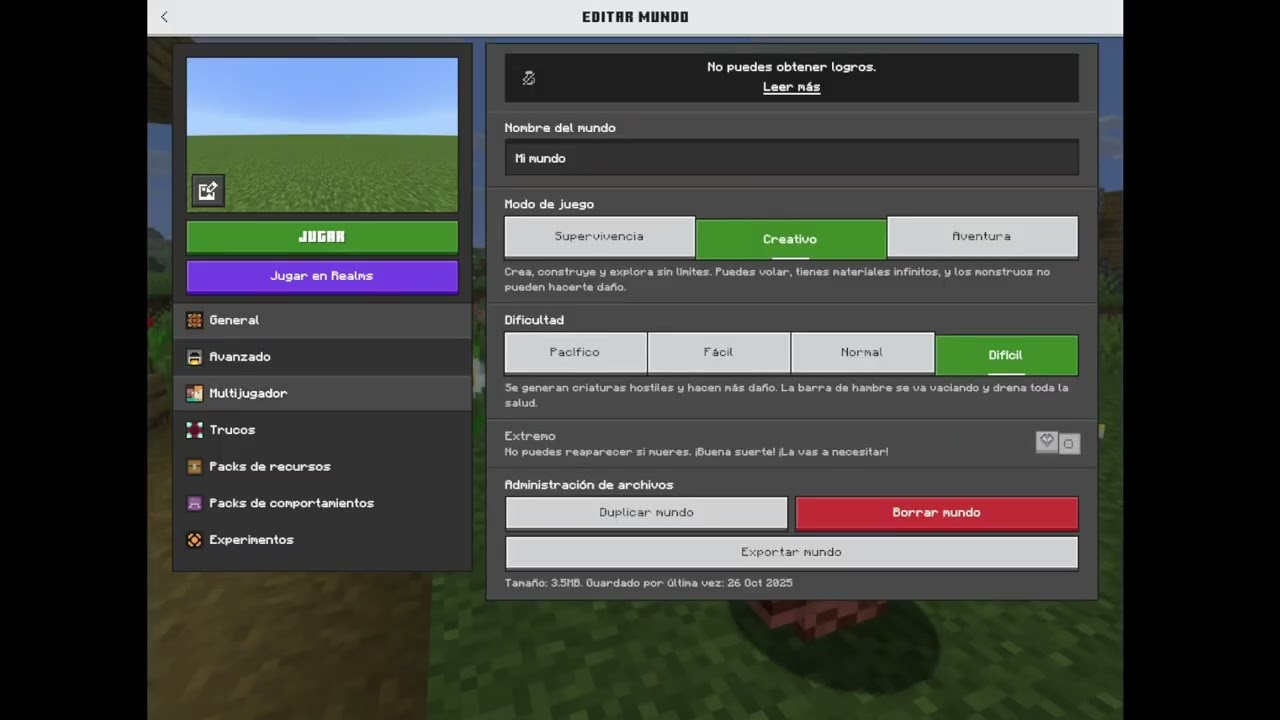Set difficulty to Fácil
Image resolution: width=1280 pixels, height=720 pixels.
coord(718,353)
